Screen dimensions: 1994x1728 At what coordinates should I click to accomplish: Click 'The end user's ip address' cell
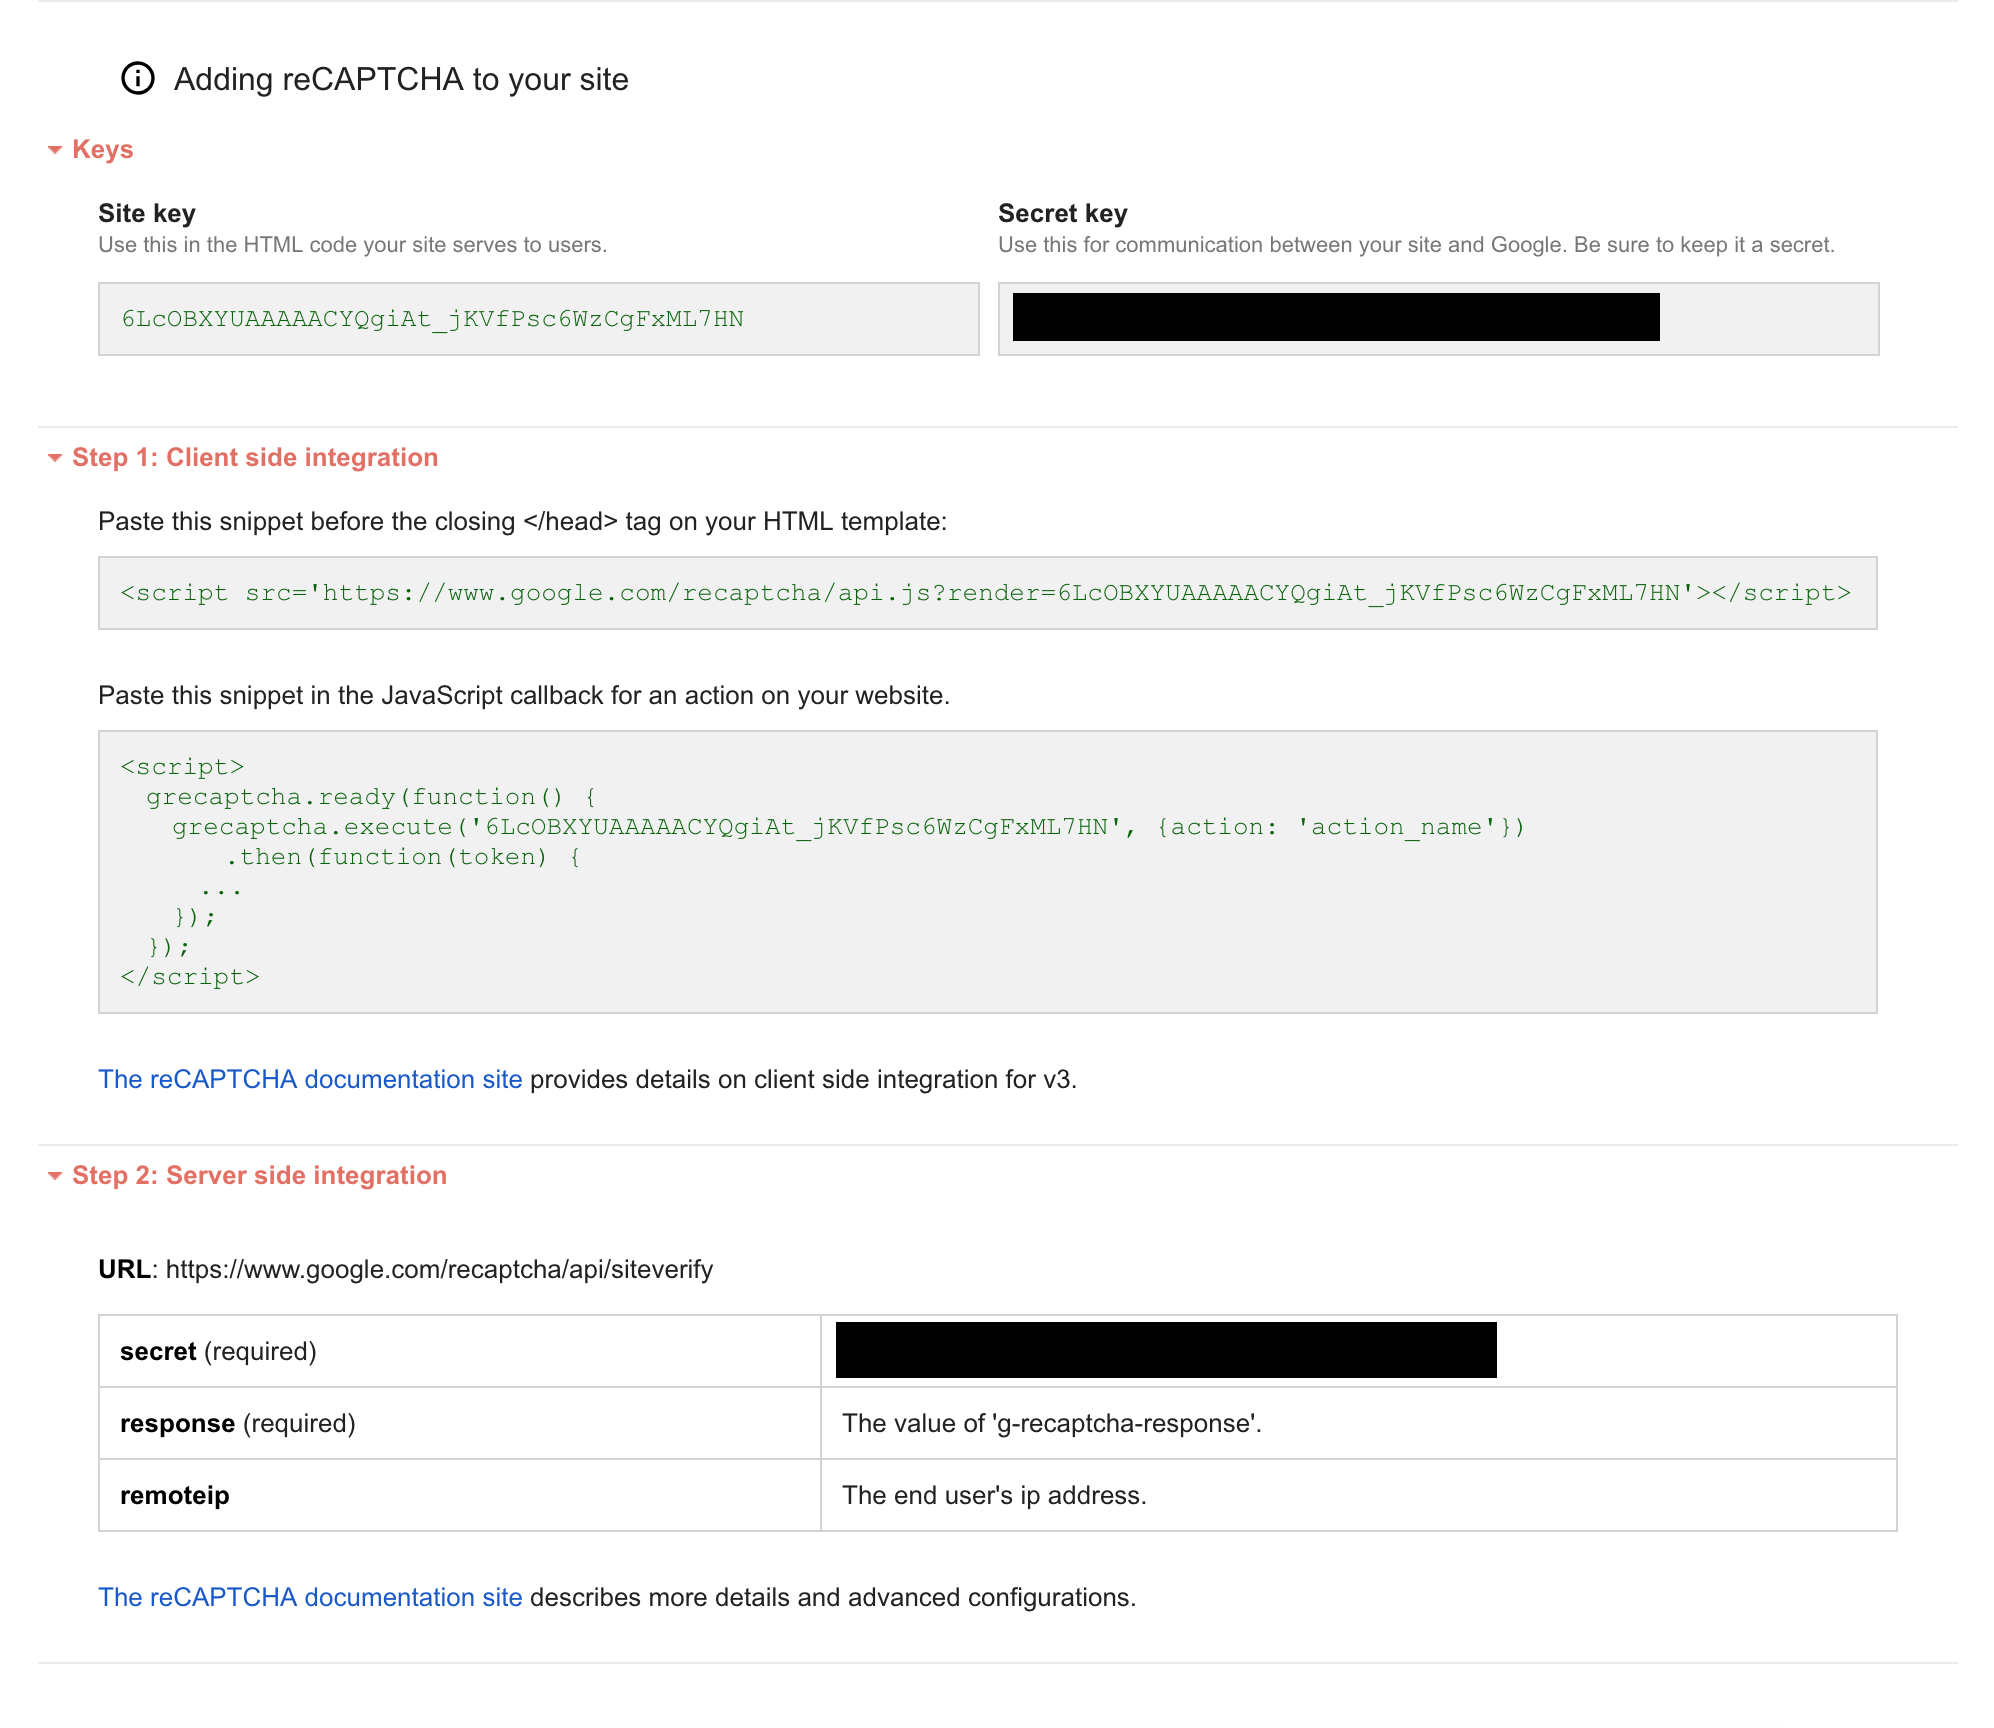pyautogui.click(x=994, y=1495)
